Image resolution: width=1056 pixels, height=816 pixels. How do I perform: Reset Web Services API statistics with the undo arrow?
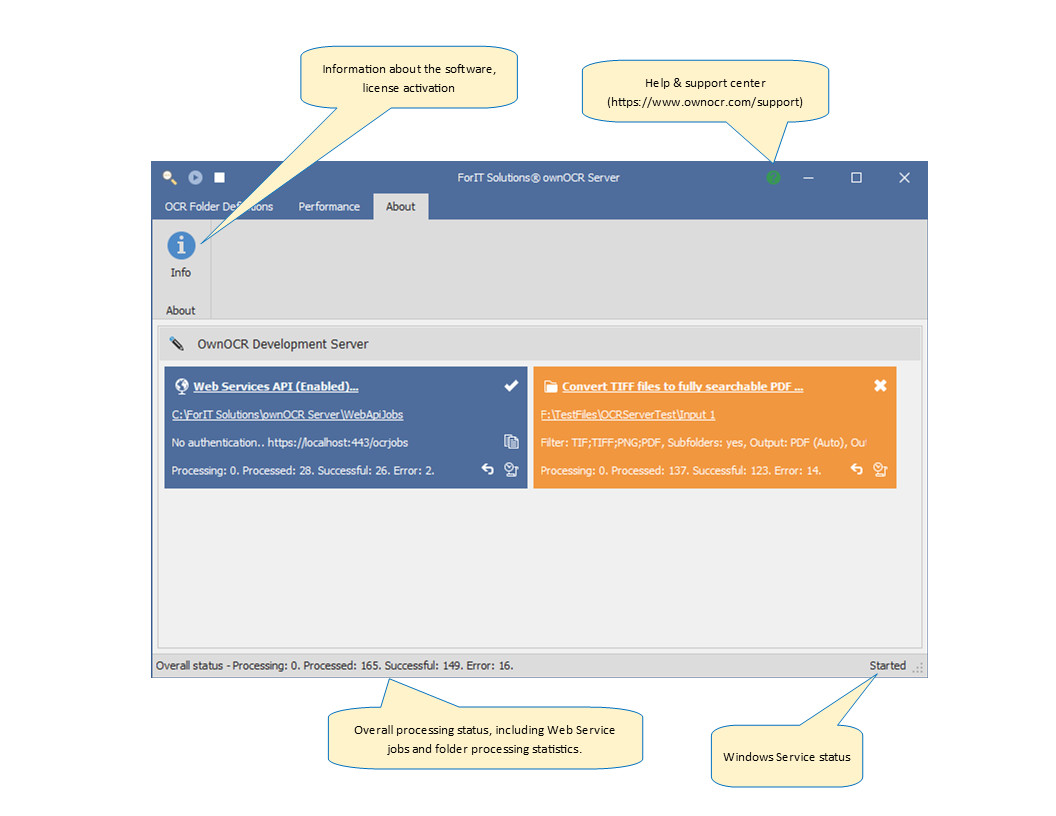488,469
